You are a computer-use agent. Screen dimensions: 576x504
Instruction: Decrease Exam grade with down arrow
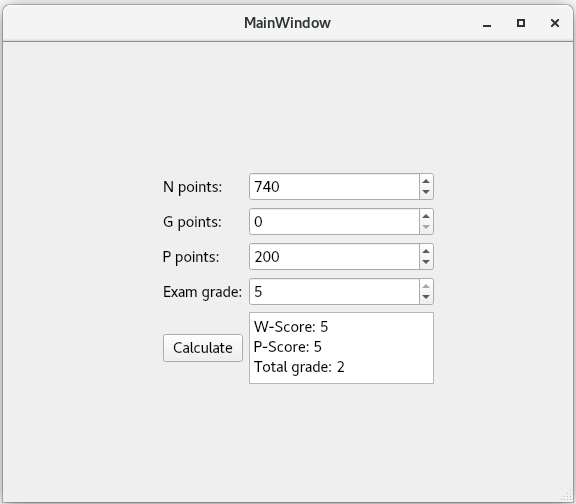tap(426, 297)
